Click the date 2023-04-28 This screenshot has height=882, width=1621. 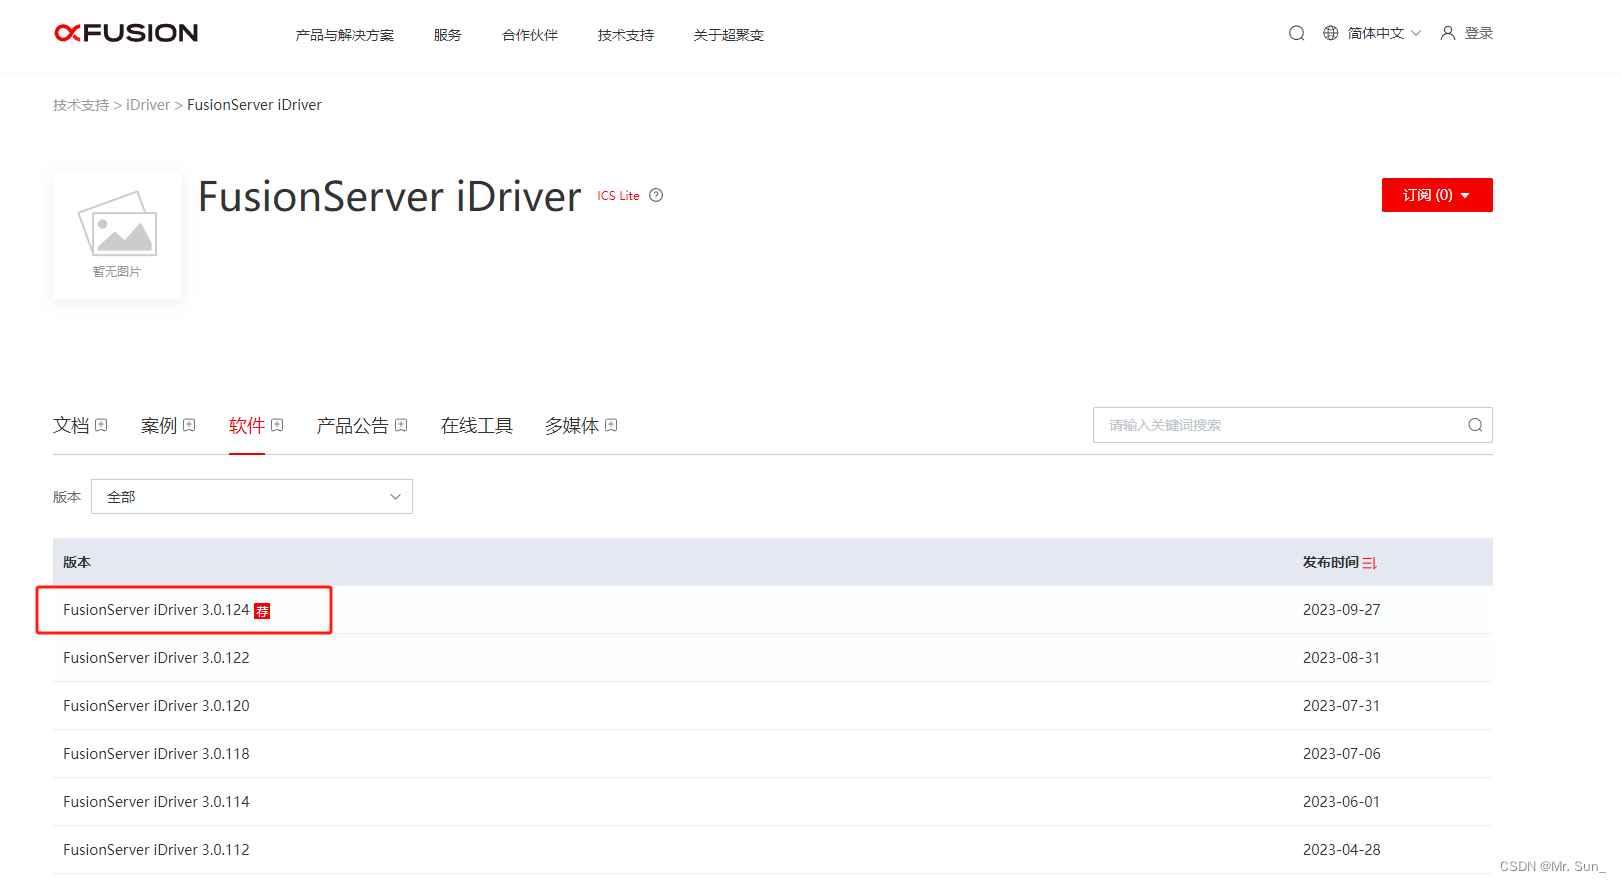[x=1341, y=850]
